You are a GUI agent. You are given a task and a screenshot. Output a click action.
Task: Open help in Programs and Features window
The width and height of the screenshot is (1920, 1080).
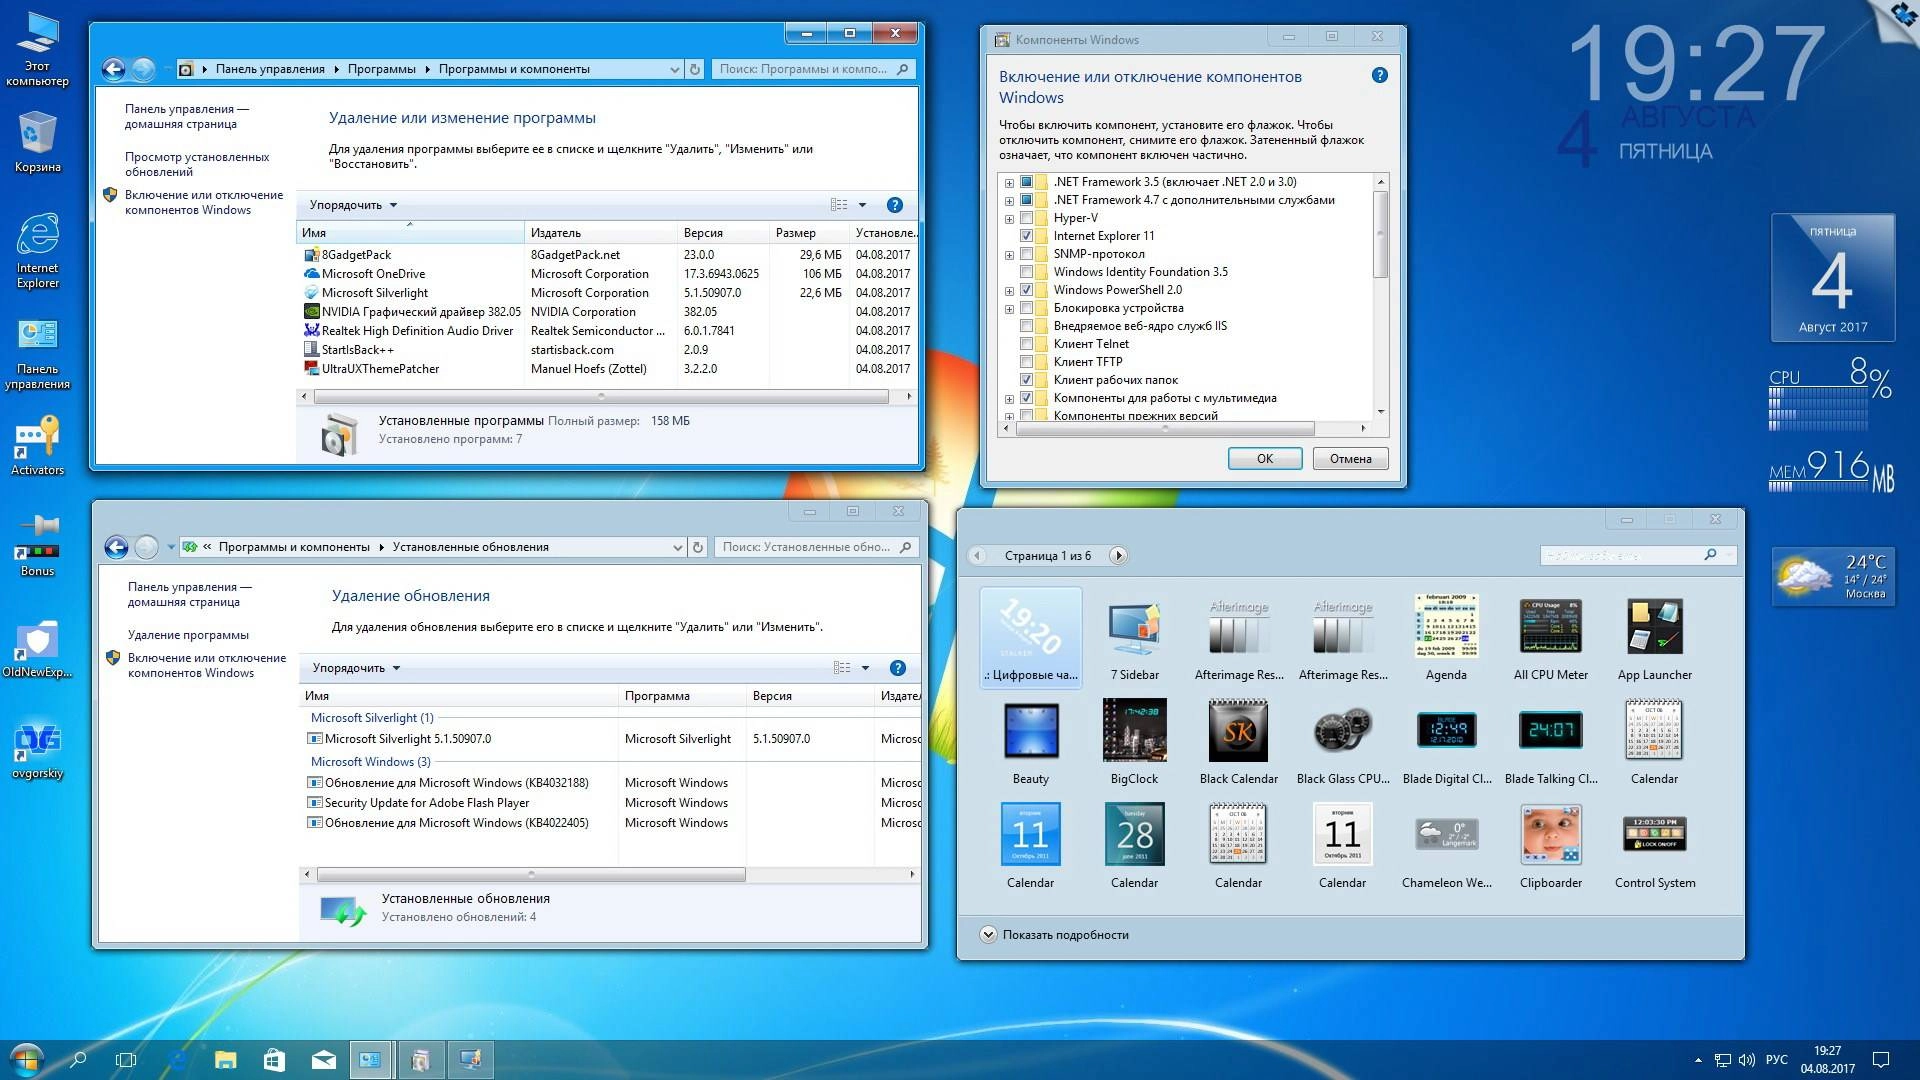(895, 205)
